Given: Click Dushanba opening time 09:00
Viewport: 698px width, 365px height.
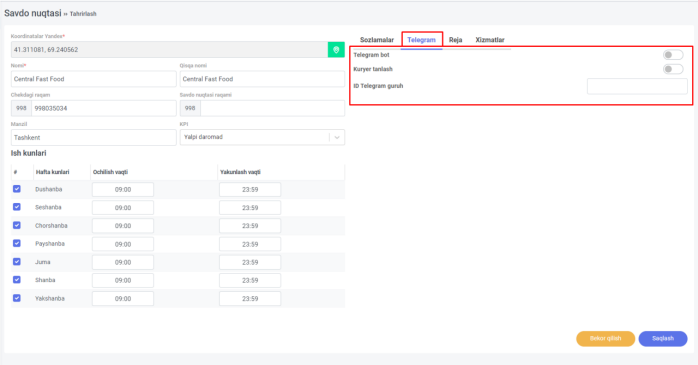Looking at the screenshot, I should pos(123,189).
